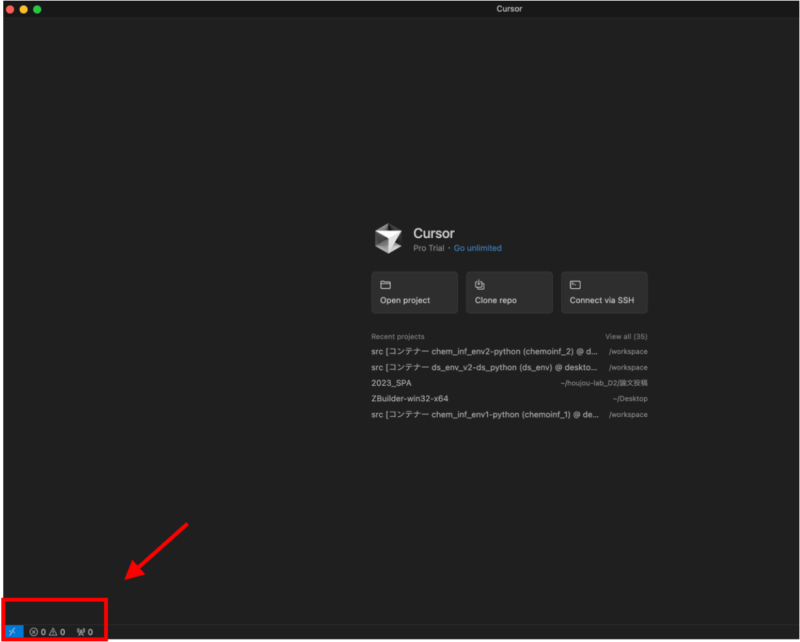Select the Connect via SSH button
Image resolution: width=800 pixels, height=642 pixels.
(x=604, y=292)
